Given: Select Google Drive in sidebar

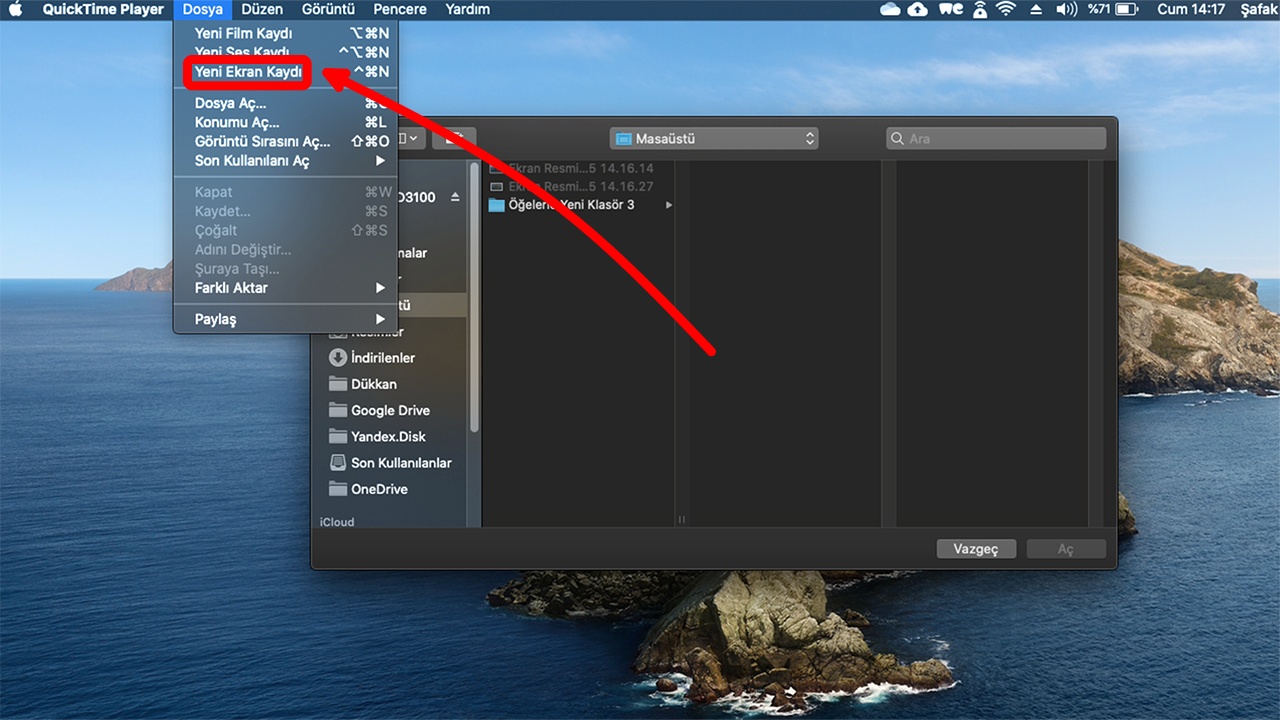Looking at the screenshot, I should [x=389, y=410].
